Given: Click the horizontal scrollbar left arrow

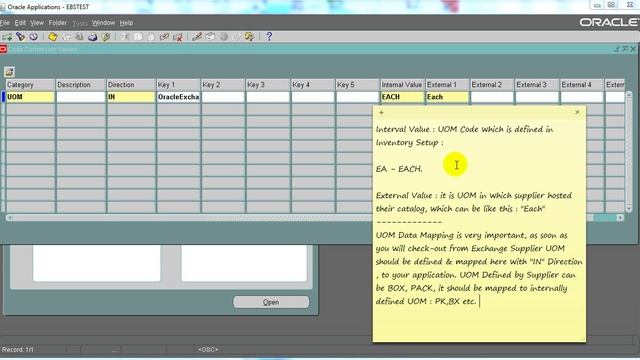Looking at the screenshot, I should point(9,218).
